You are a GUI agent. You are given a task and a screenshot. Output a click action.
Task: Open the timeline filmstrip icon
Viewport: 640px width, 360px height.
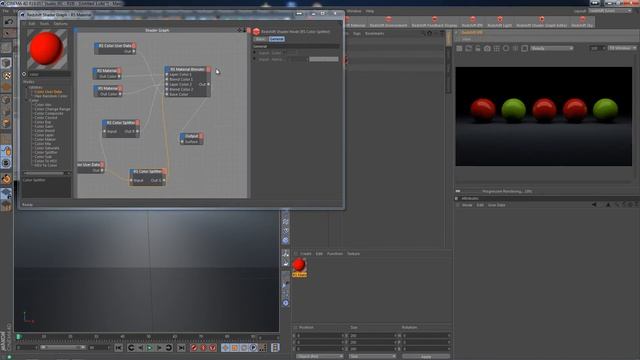(x=276, y=347)
